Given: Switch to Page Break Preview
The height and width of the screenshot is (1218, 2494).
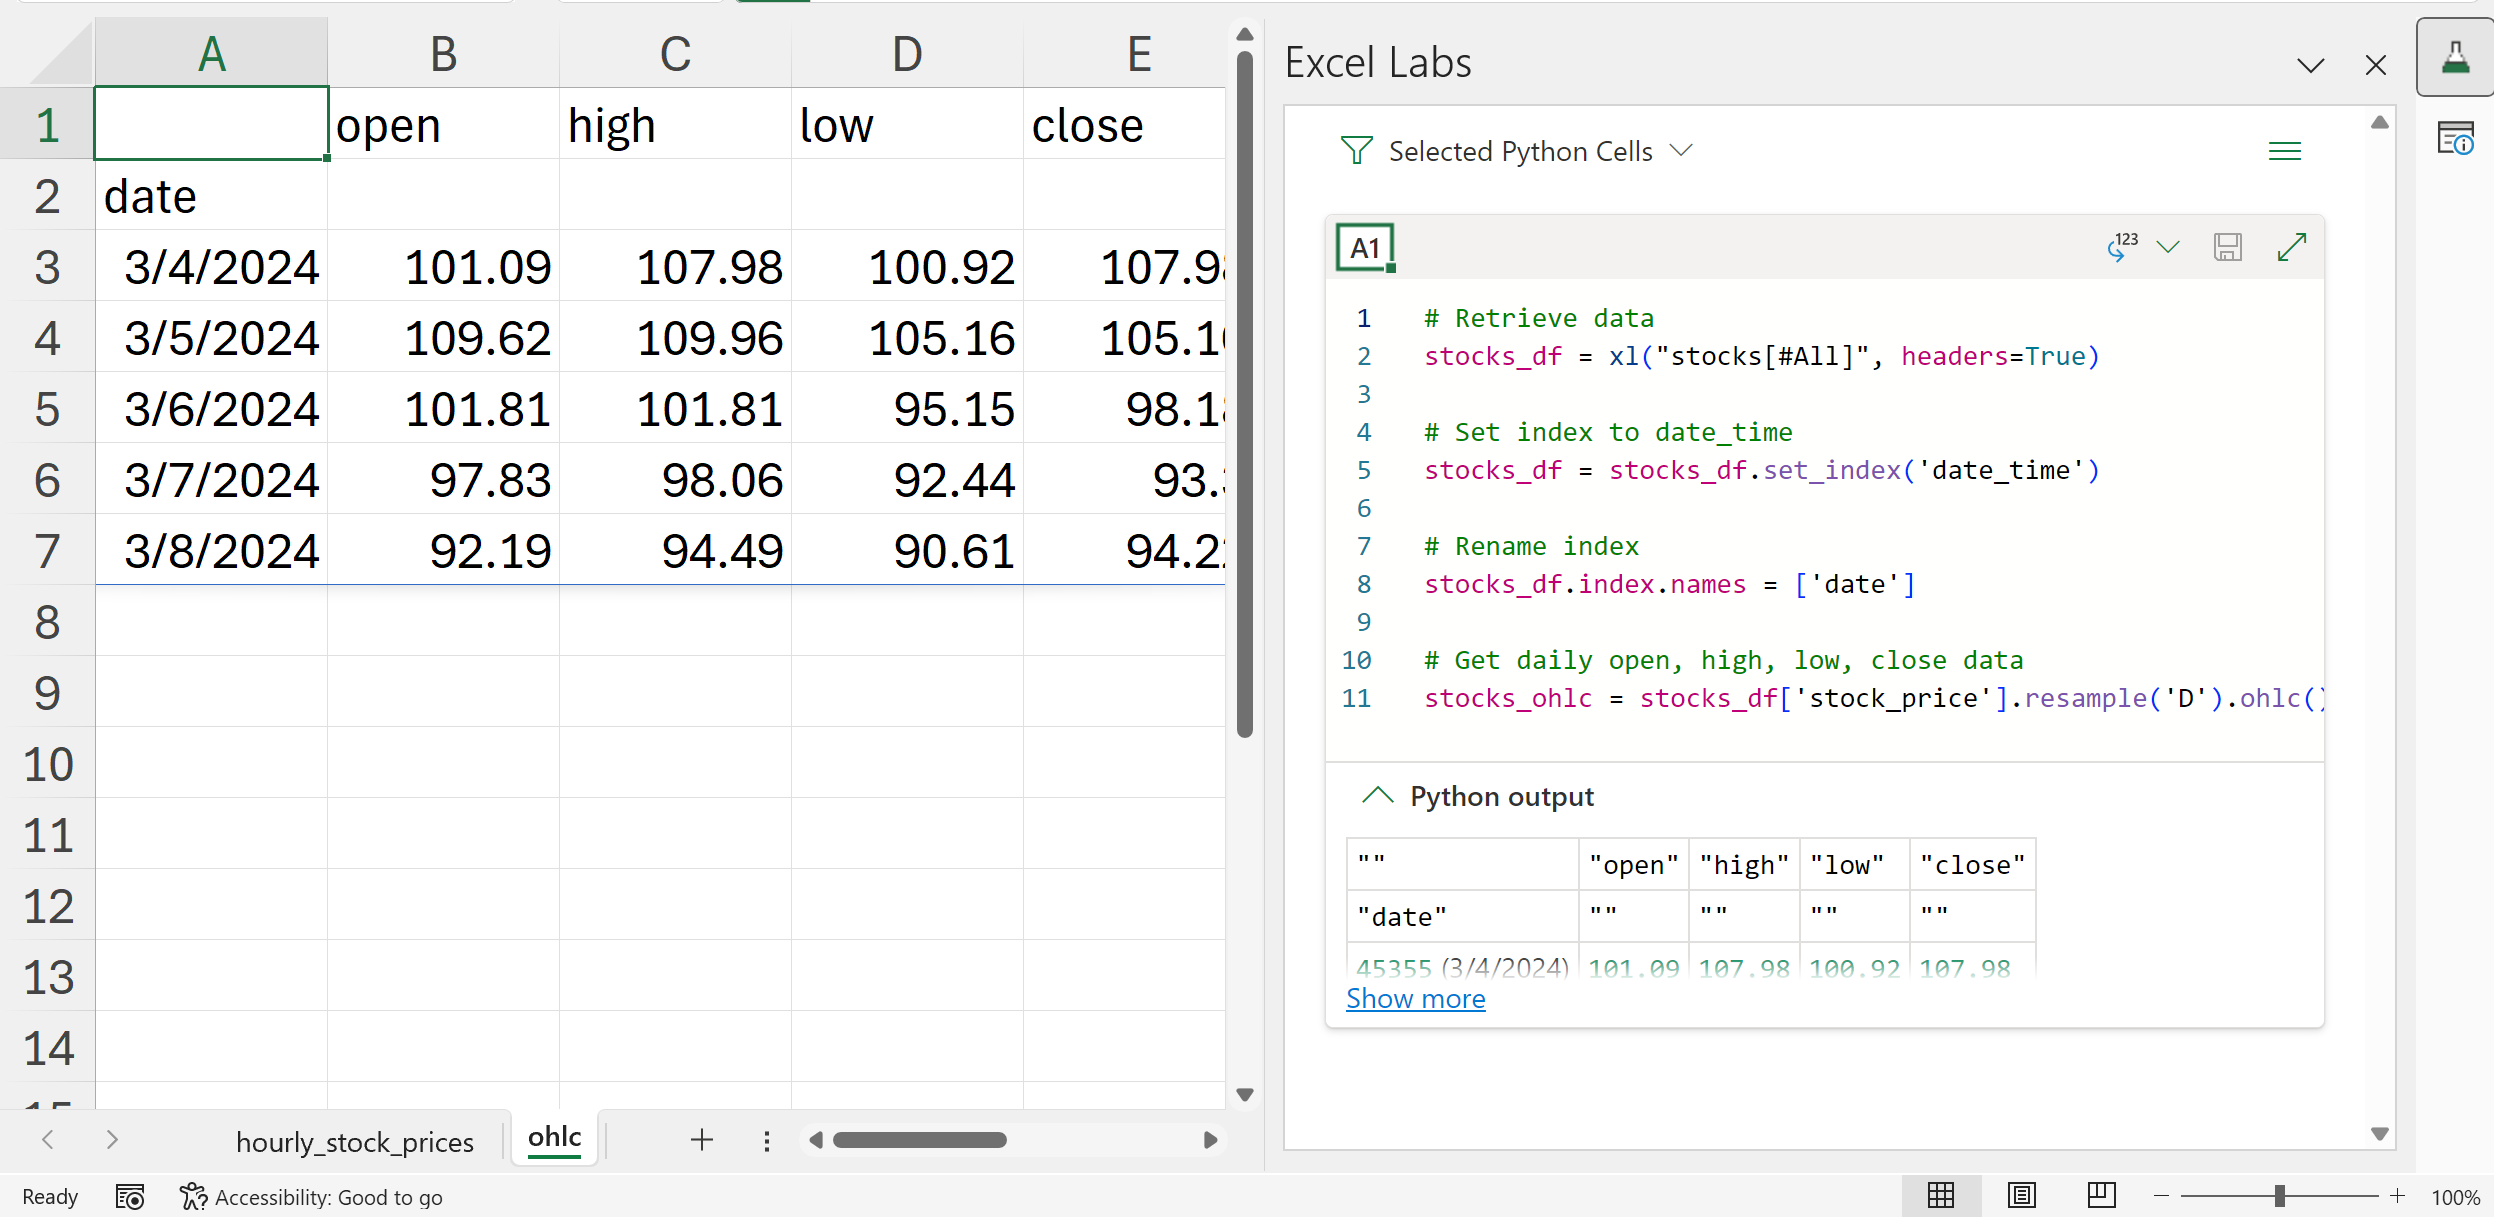Looking at the screenshot, I should click(2101, 1196).
